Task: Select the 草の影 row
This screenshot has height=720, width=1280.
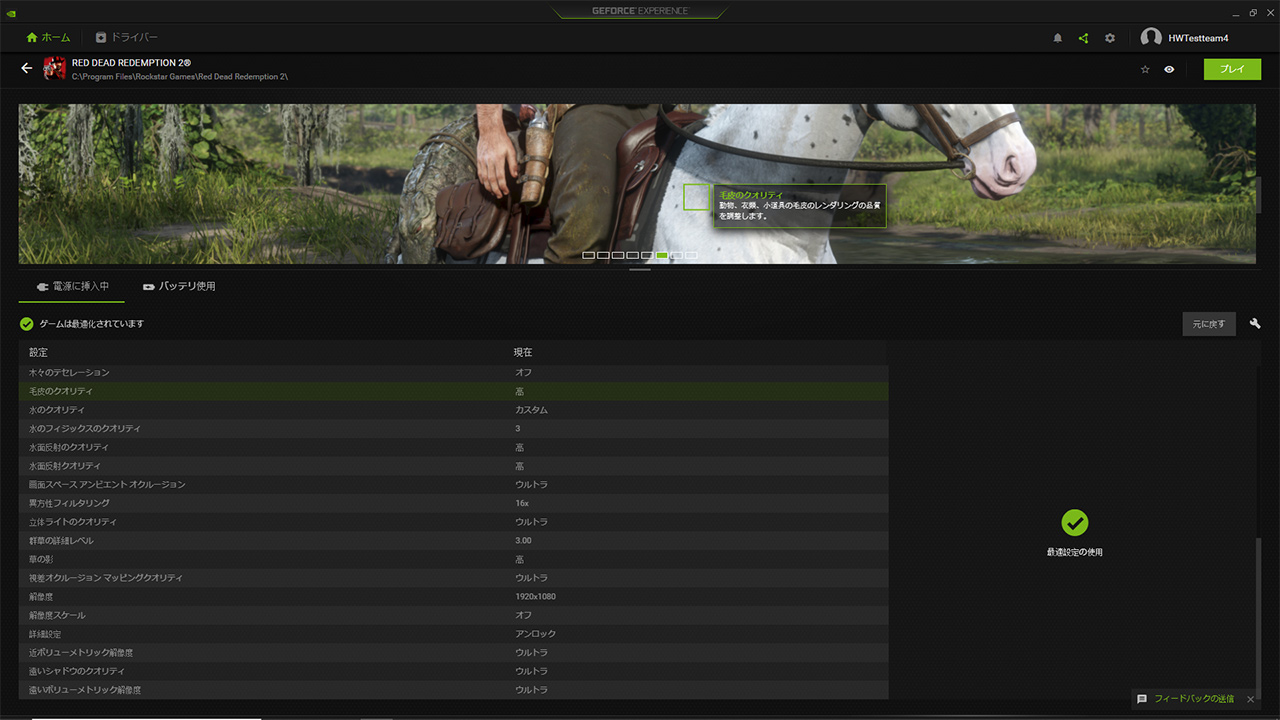Action: 453,559
